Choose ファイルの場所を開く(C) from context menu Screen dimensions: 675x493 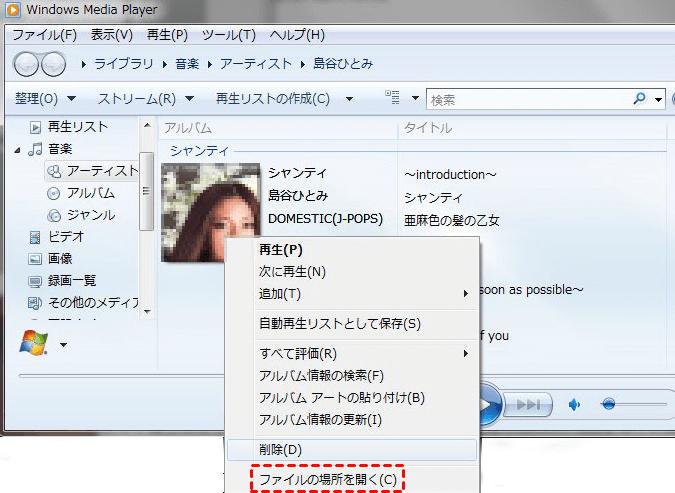pos(327,480)
